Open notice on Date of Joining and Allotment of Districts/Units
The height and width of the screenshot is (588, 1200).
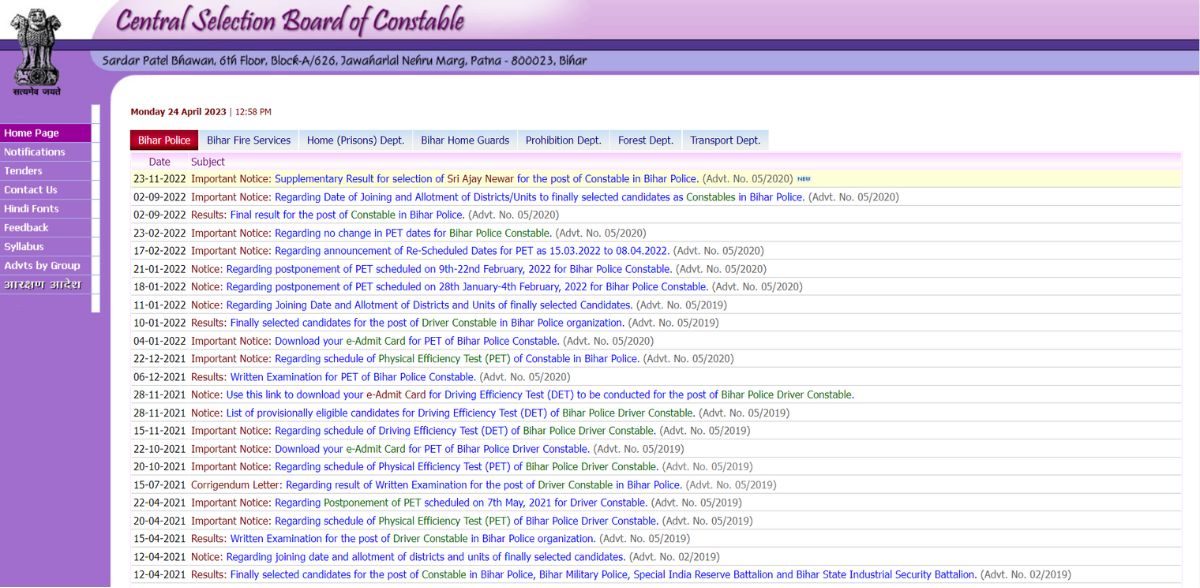[x=539, y=197]
